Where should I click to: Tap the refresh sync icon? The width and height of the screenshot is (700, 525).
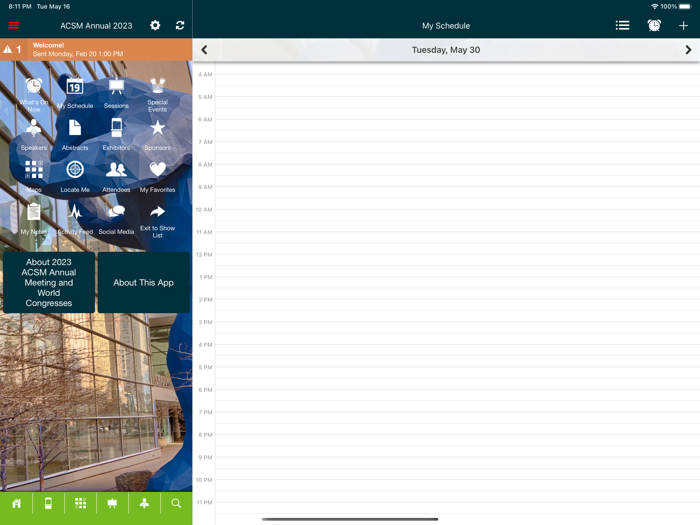pyautogui.click(x=180, y=25)
